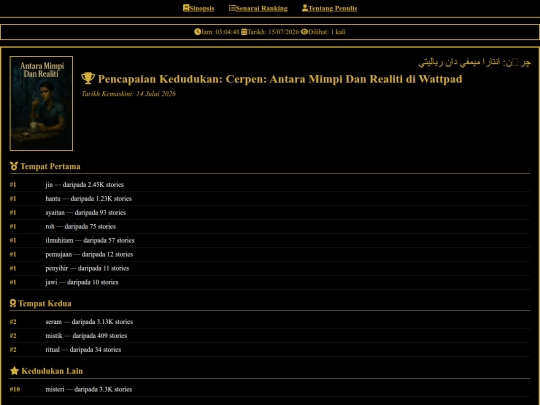Open the Antara Mimpi Dan Realiti cover image
The image size is (540, 405).
point(41,103)
